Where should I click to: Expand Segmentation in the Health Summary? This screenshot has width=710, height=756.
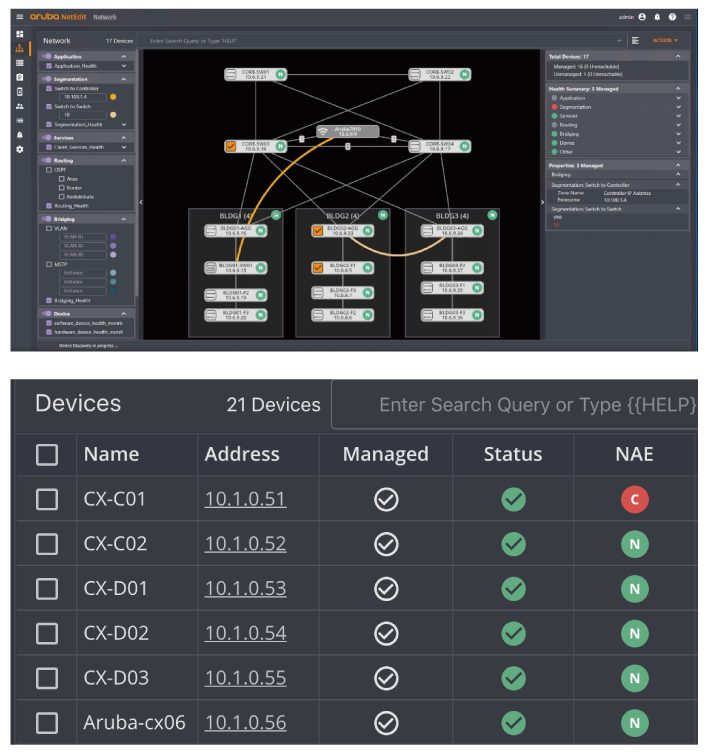[678, 107]
